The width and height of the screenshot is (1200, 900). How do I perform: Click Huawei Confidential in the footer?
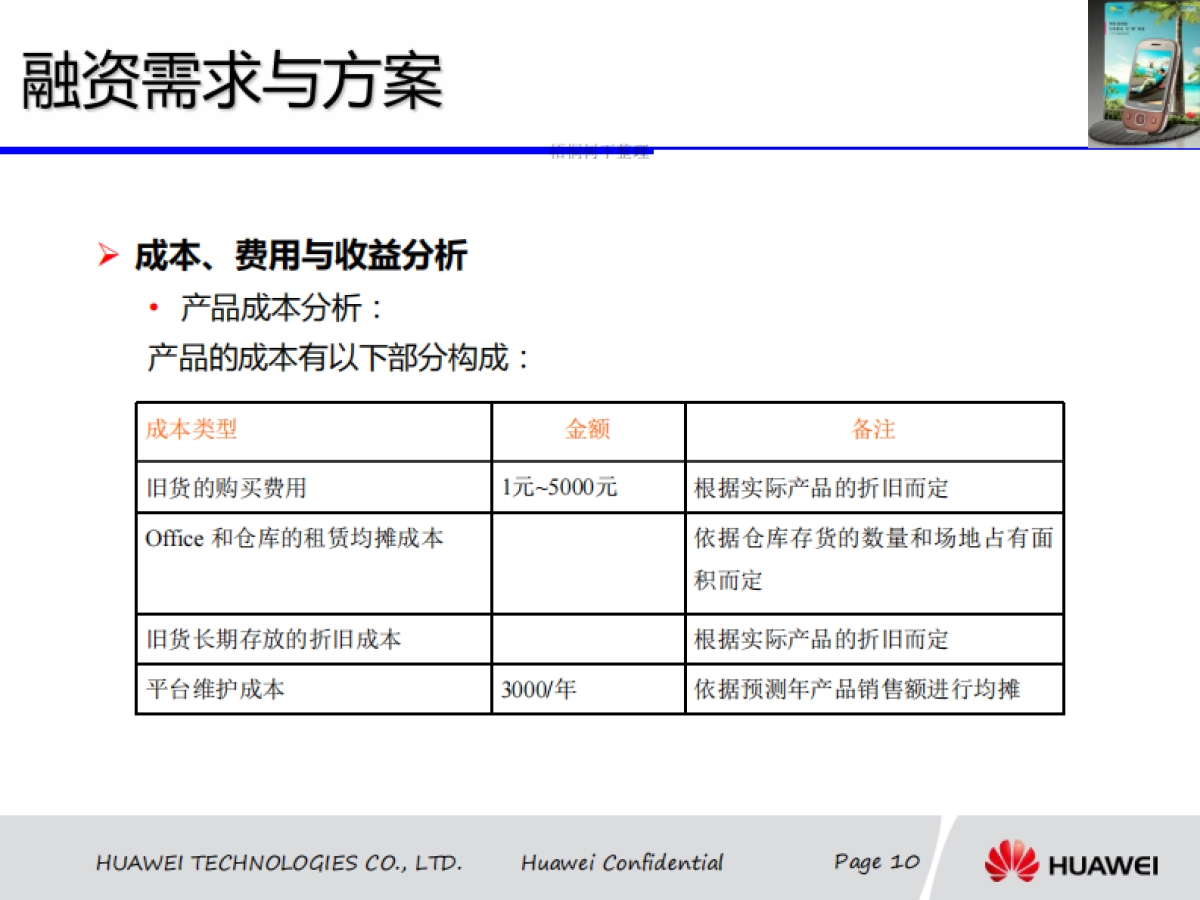tap(620, 862)
